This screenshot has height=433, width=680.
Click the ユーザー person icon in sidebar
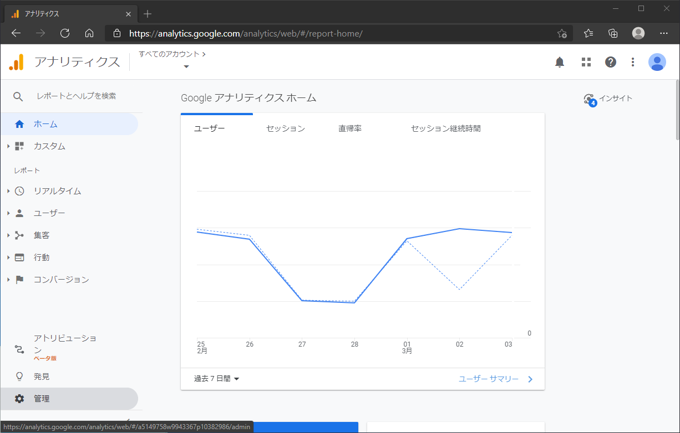coord(20,213)
